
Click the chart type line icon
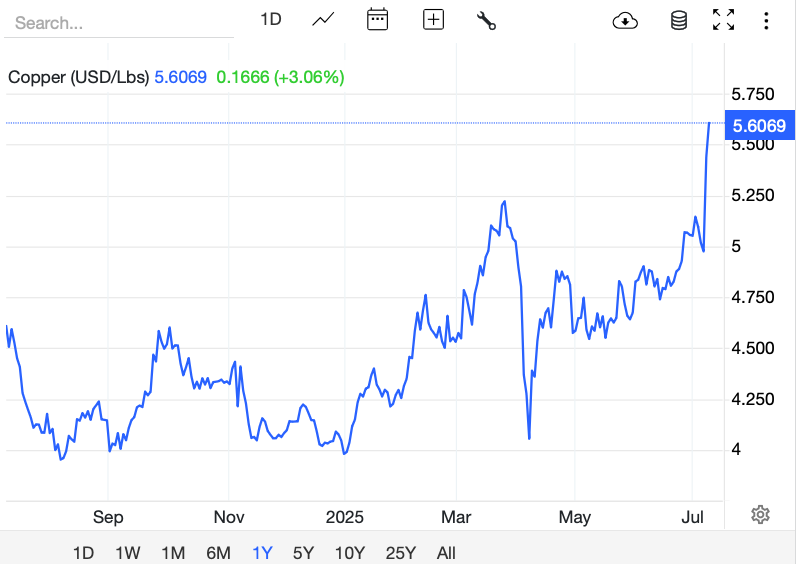click(x=323, y=20)
